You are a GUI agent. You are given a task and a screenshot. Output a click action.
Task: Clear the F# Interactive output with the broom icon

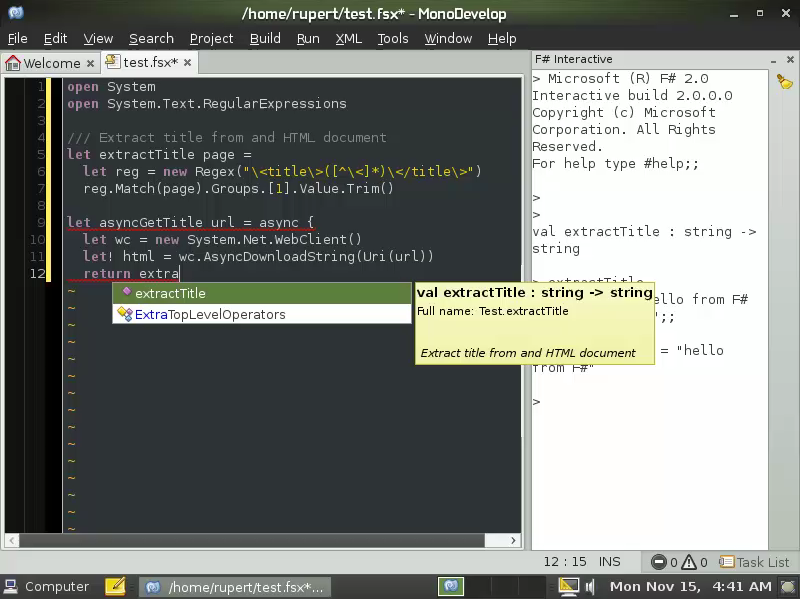[785, 81]
